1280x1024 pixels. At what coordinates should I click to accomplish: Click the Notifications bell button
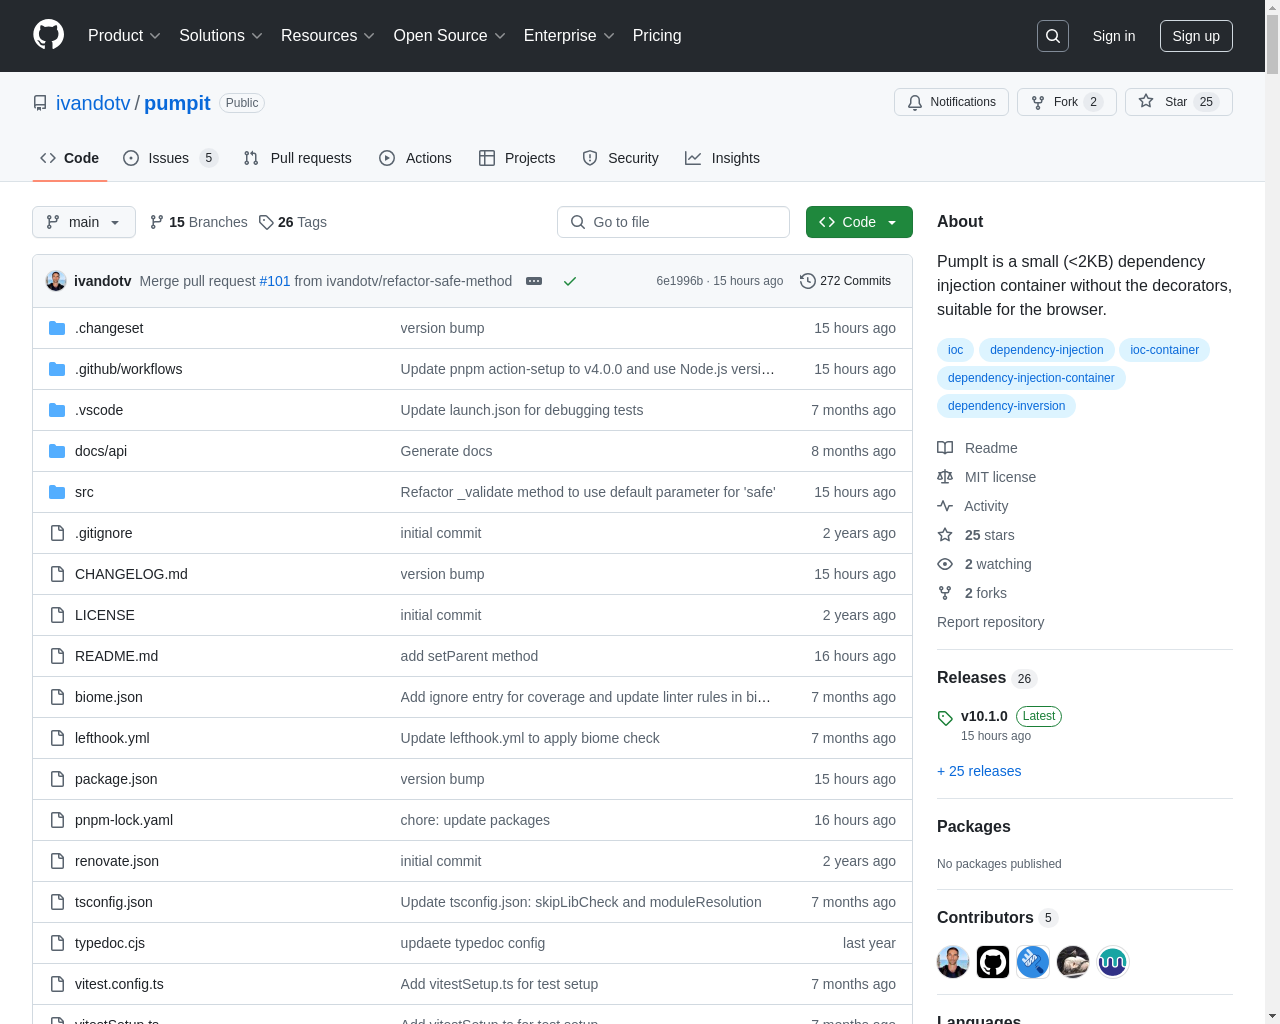[951, 102]
